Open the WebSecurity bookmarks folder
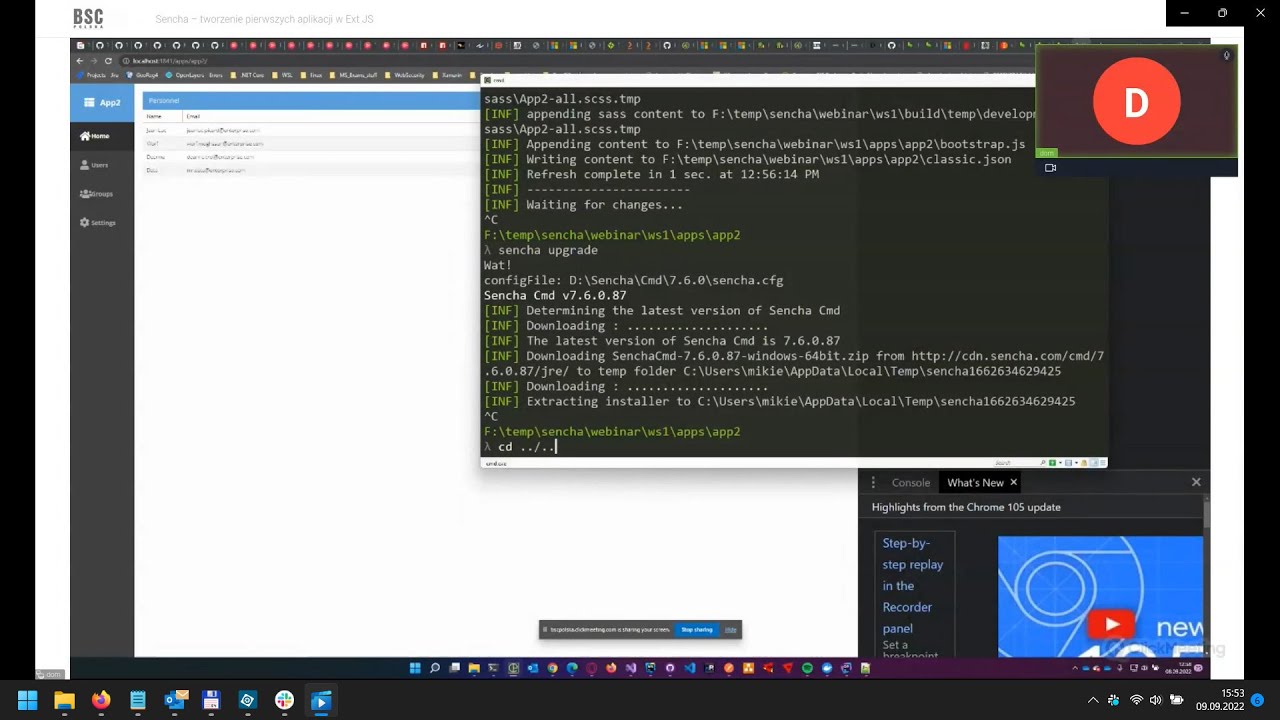 click(x=406, y=75)
